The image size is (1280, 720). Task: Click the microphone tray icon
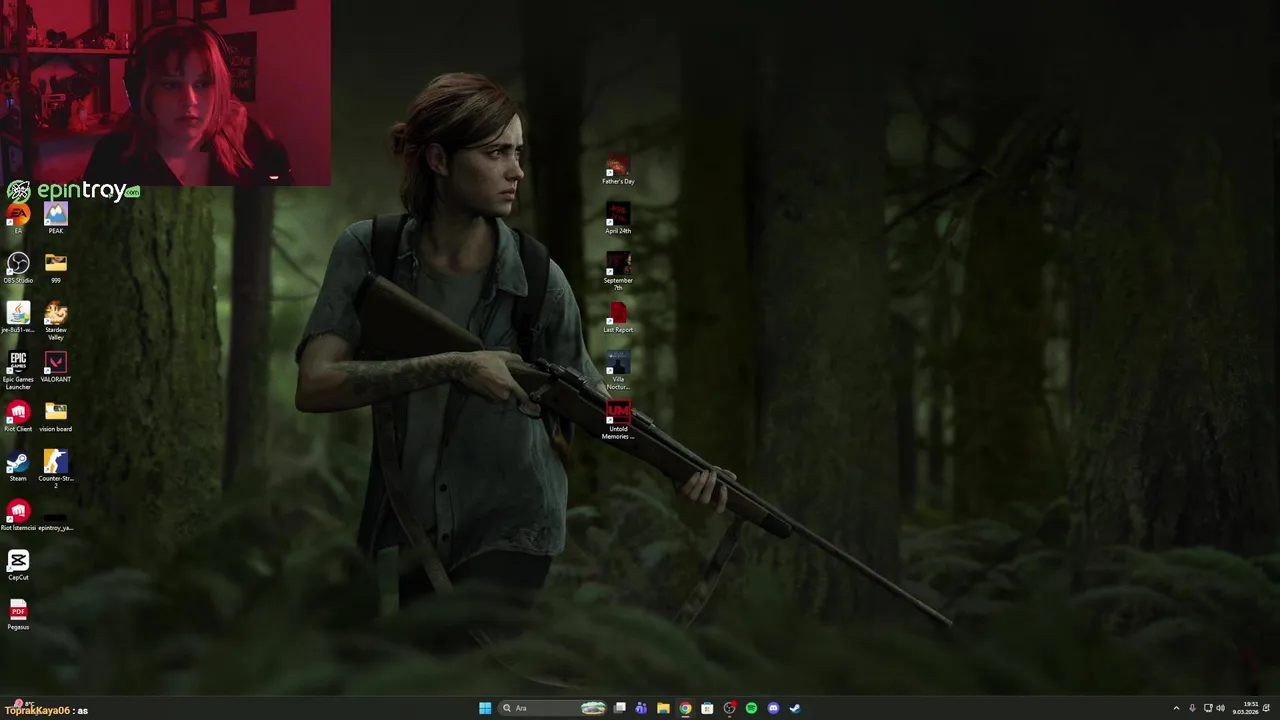[x=1192, y=708]
